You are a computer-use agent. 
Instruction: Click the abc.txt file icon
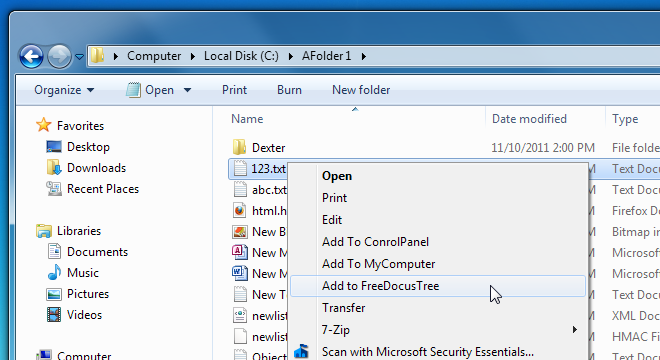240,189
